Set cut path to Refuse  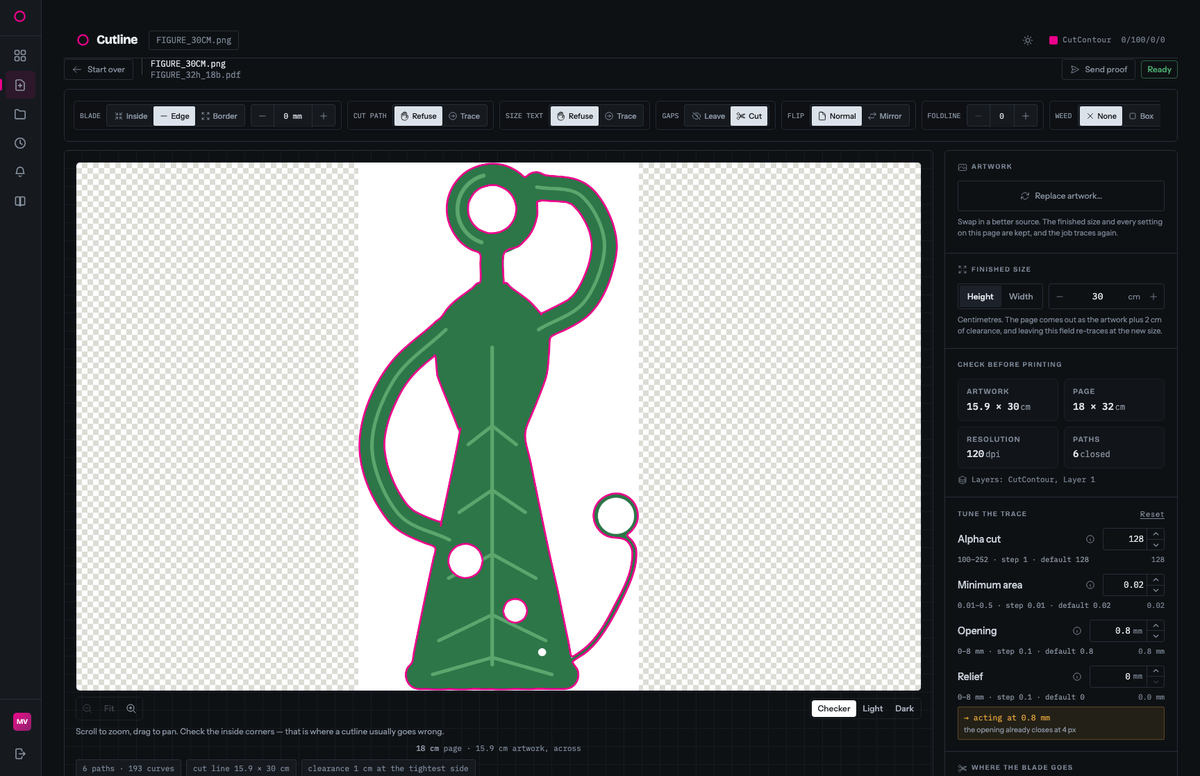[418, 116]
